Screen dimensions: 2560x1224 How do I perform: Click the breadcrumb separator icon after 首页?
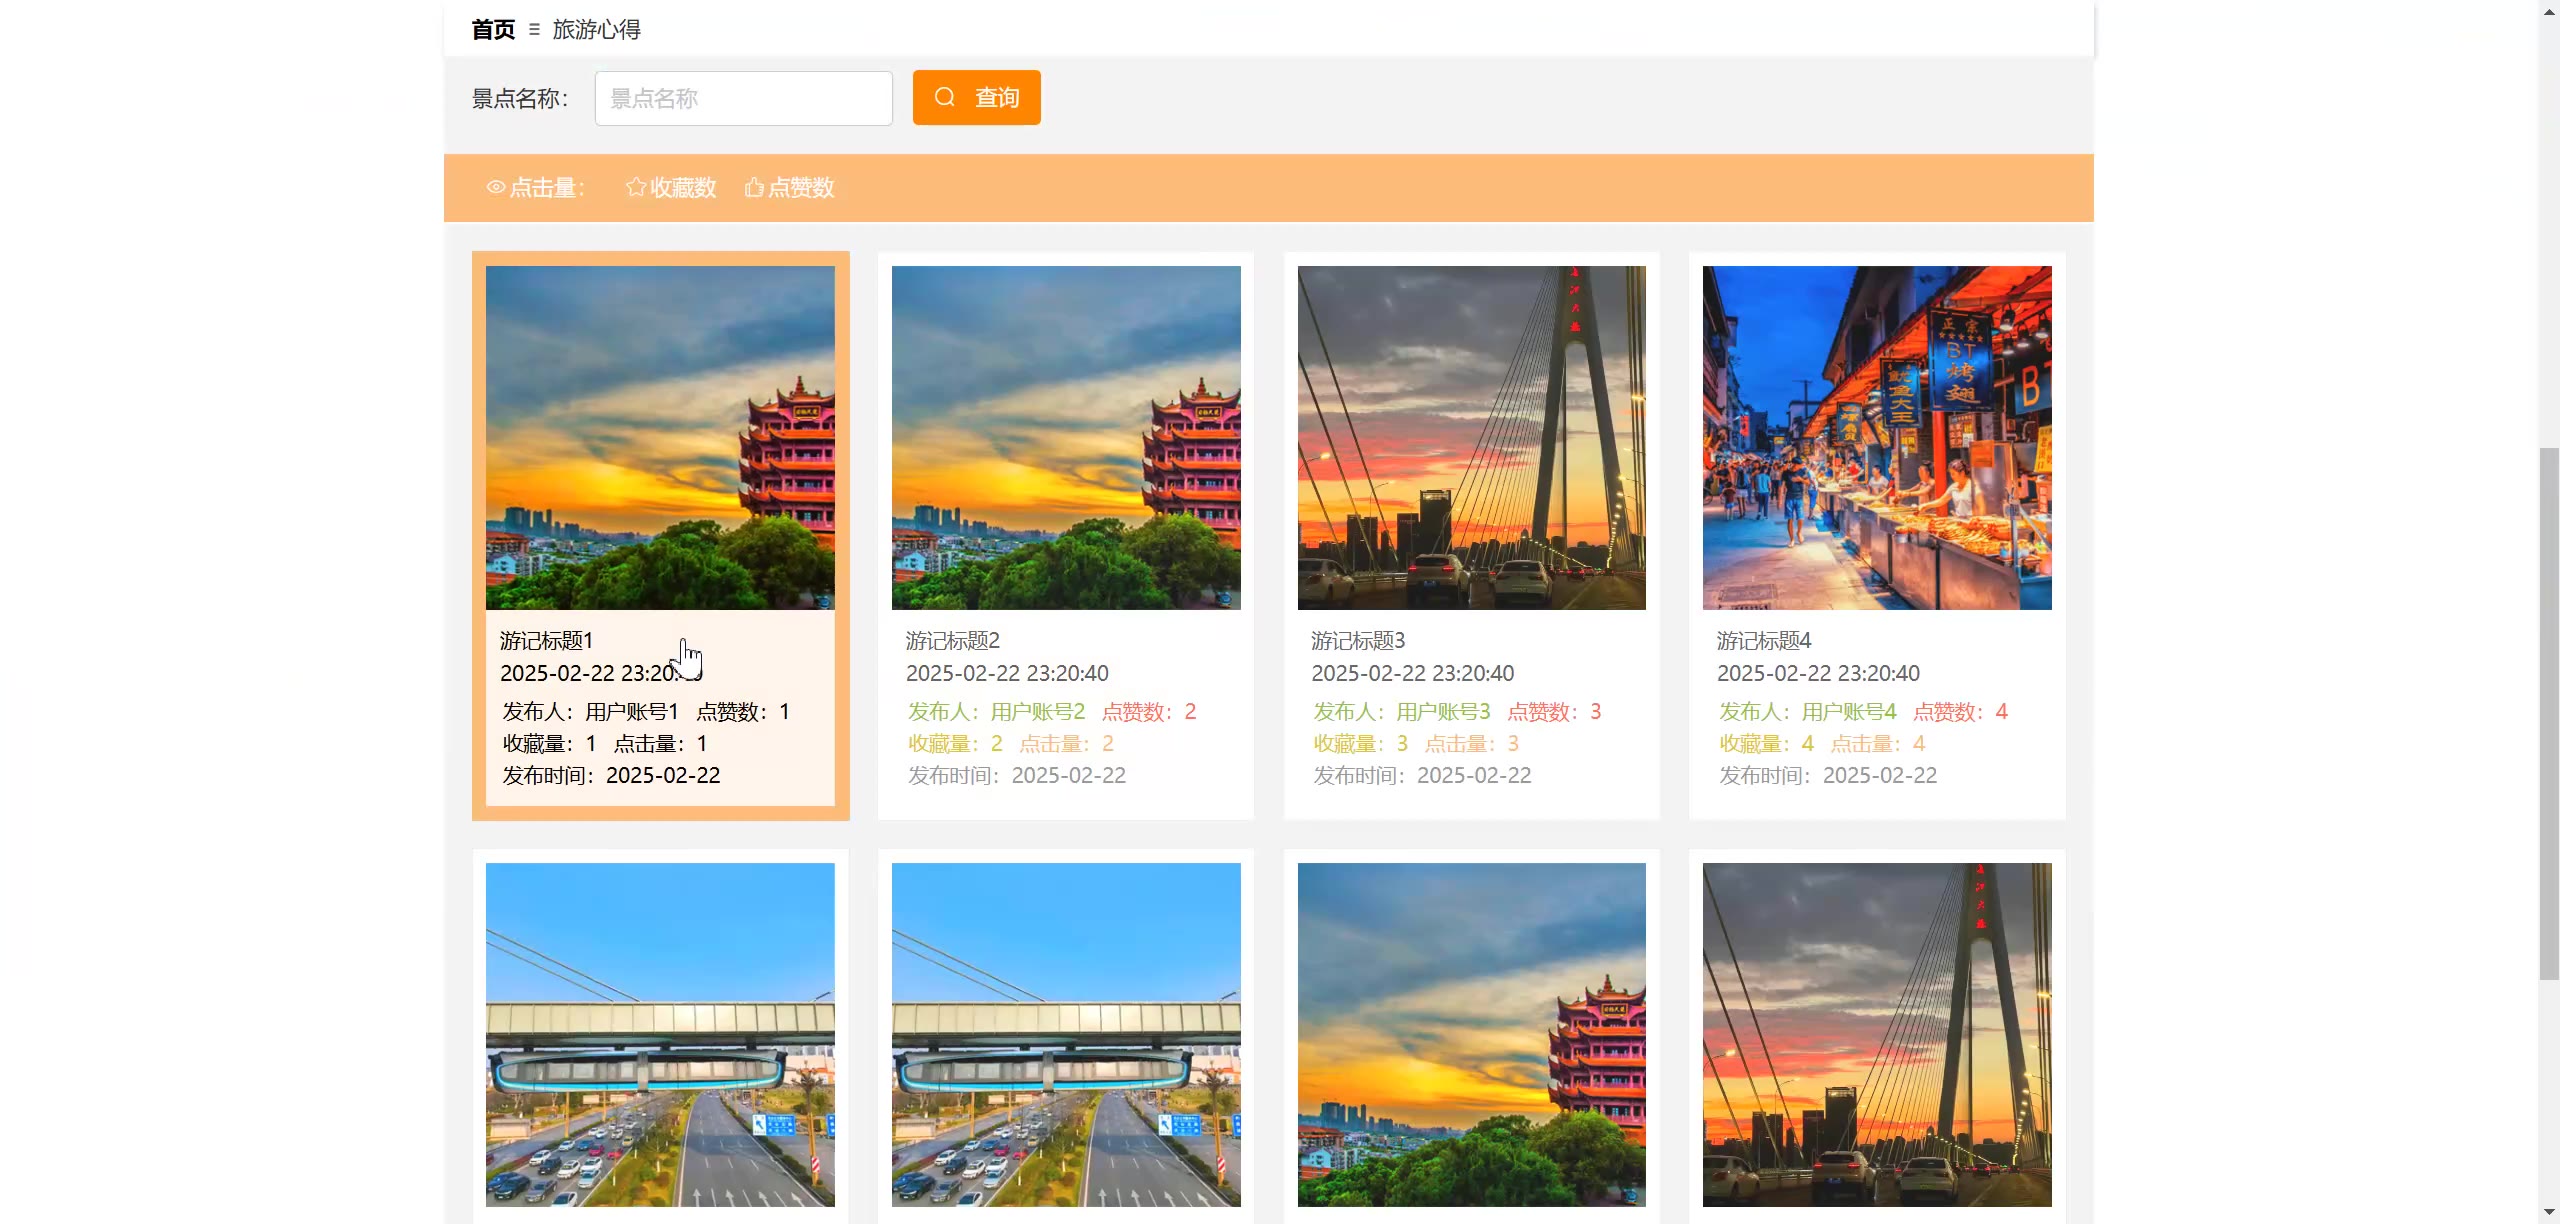click(534, 30)
